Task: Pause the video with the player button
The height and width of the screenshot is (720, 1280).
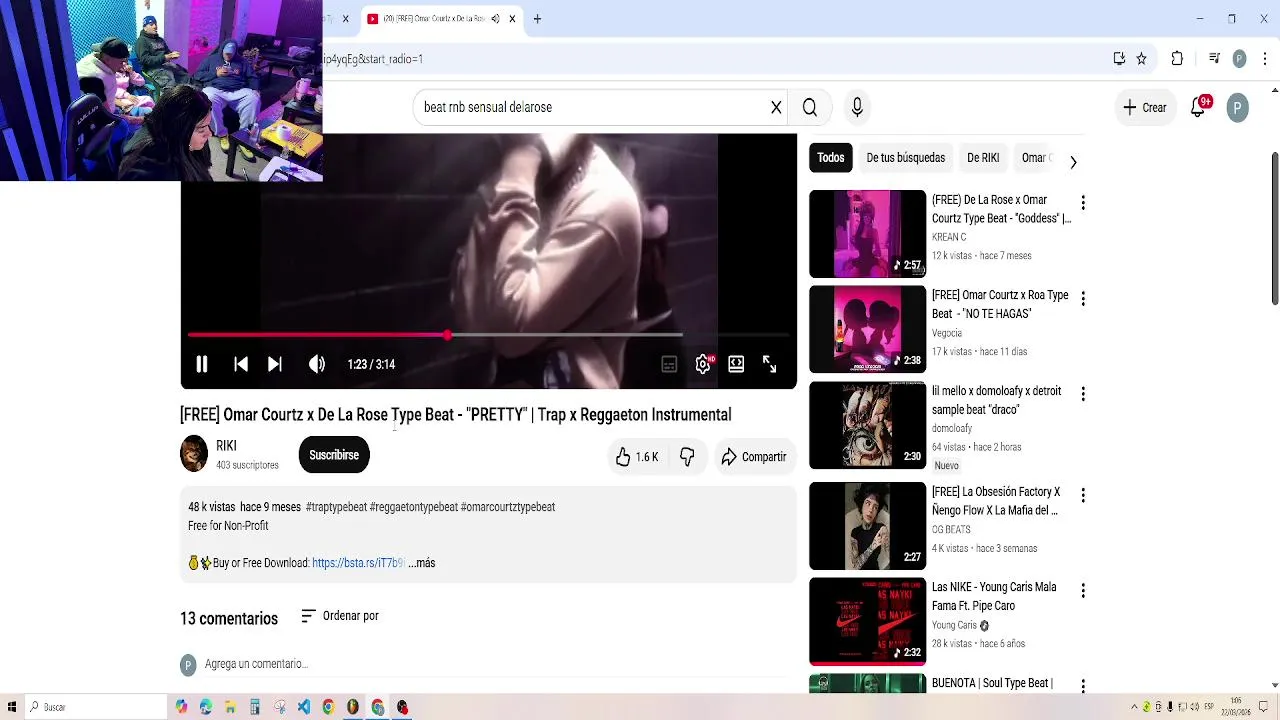Action: click(201, 365)
